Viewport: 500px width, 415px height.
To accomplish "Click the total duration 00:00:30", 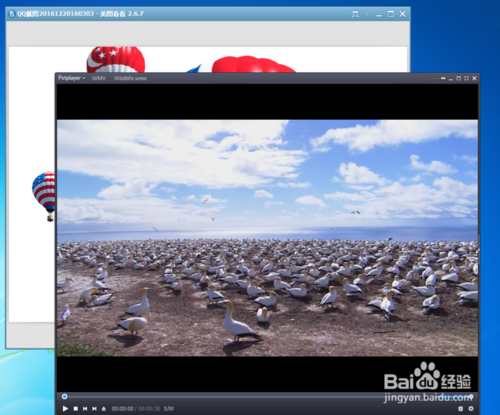I will pos(149,409).
